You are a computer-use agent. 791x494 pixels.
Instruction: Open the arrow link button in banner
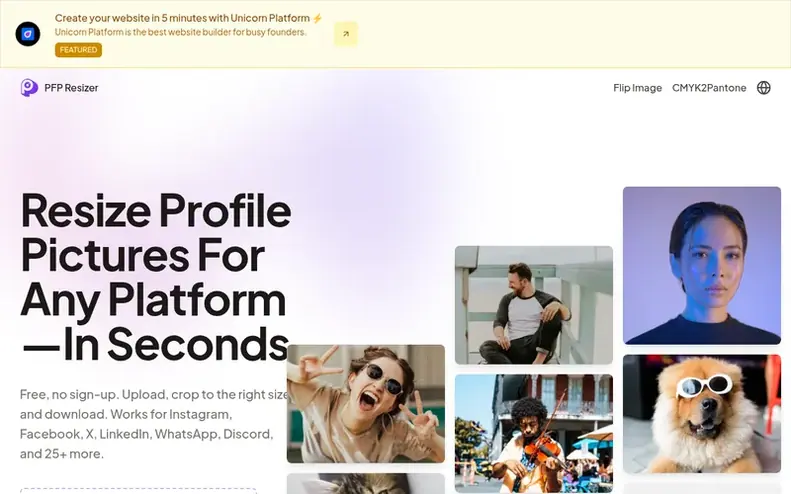pos(346,34)
